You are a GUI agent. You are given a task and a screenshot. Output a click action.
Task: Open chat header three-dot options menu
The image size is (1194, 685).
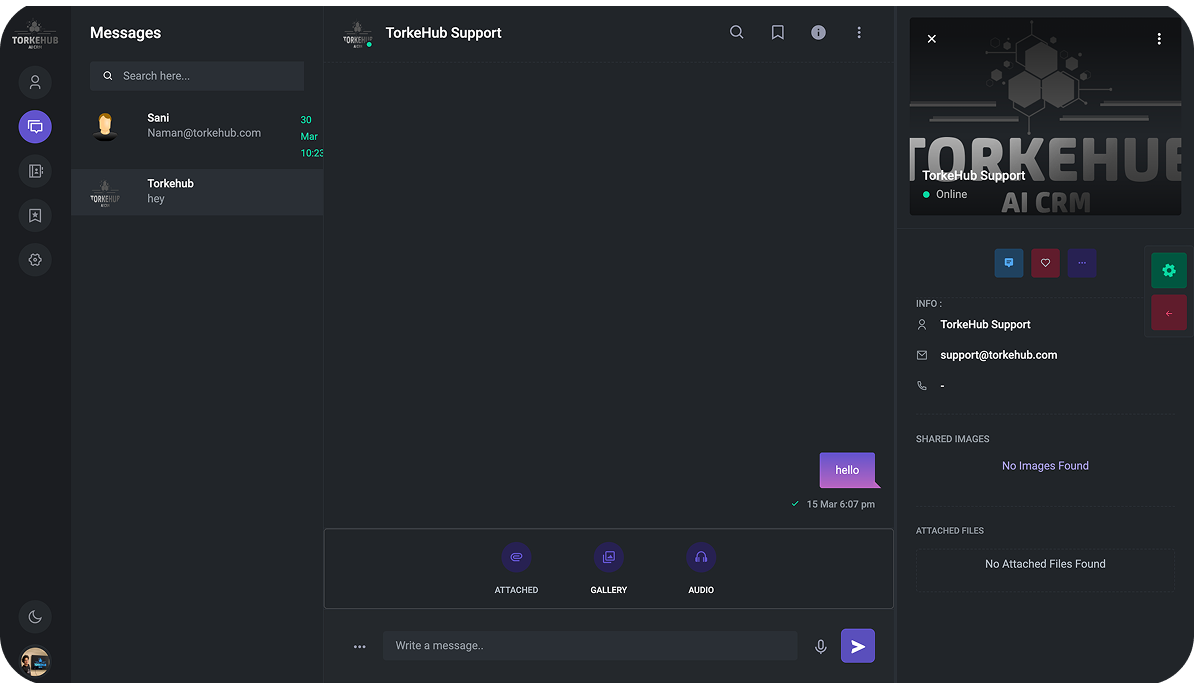pos(859,33)
